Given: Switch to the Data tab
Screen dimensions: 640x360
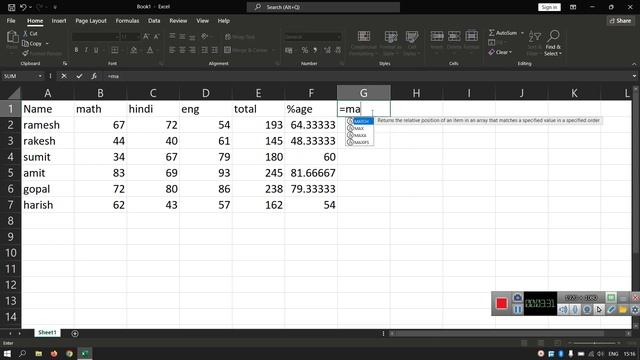Looking at the screenshot, I should coord(154,20).
